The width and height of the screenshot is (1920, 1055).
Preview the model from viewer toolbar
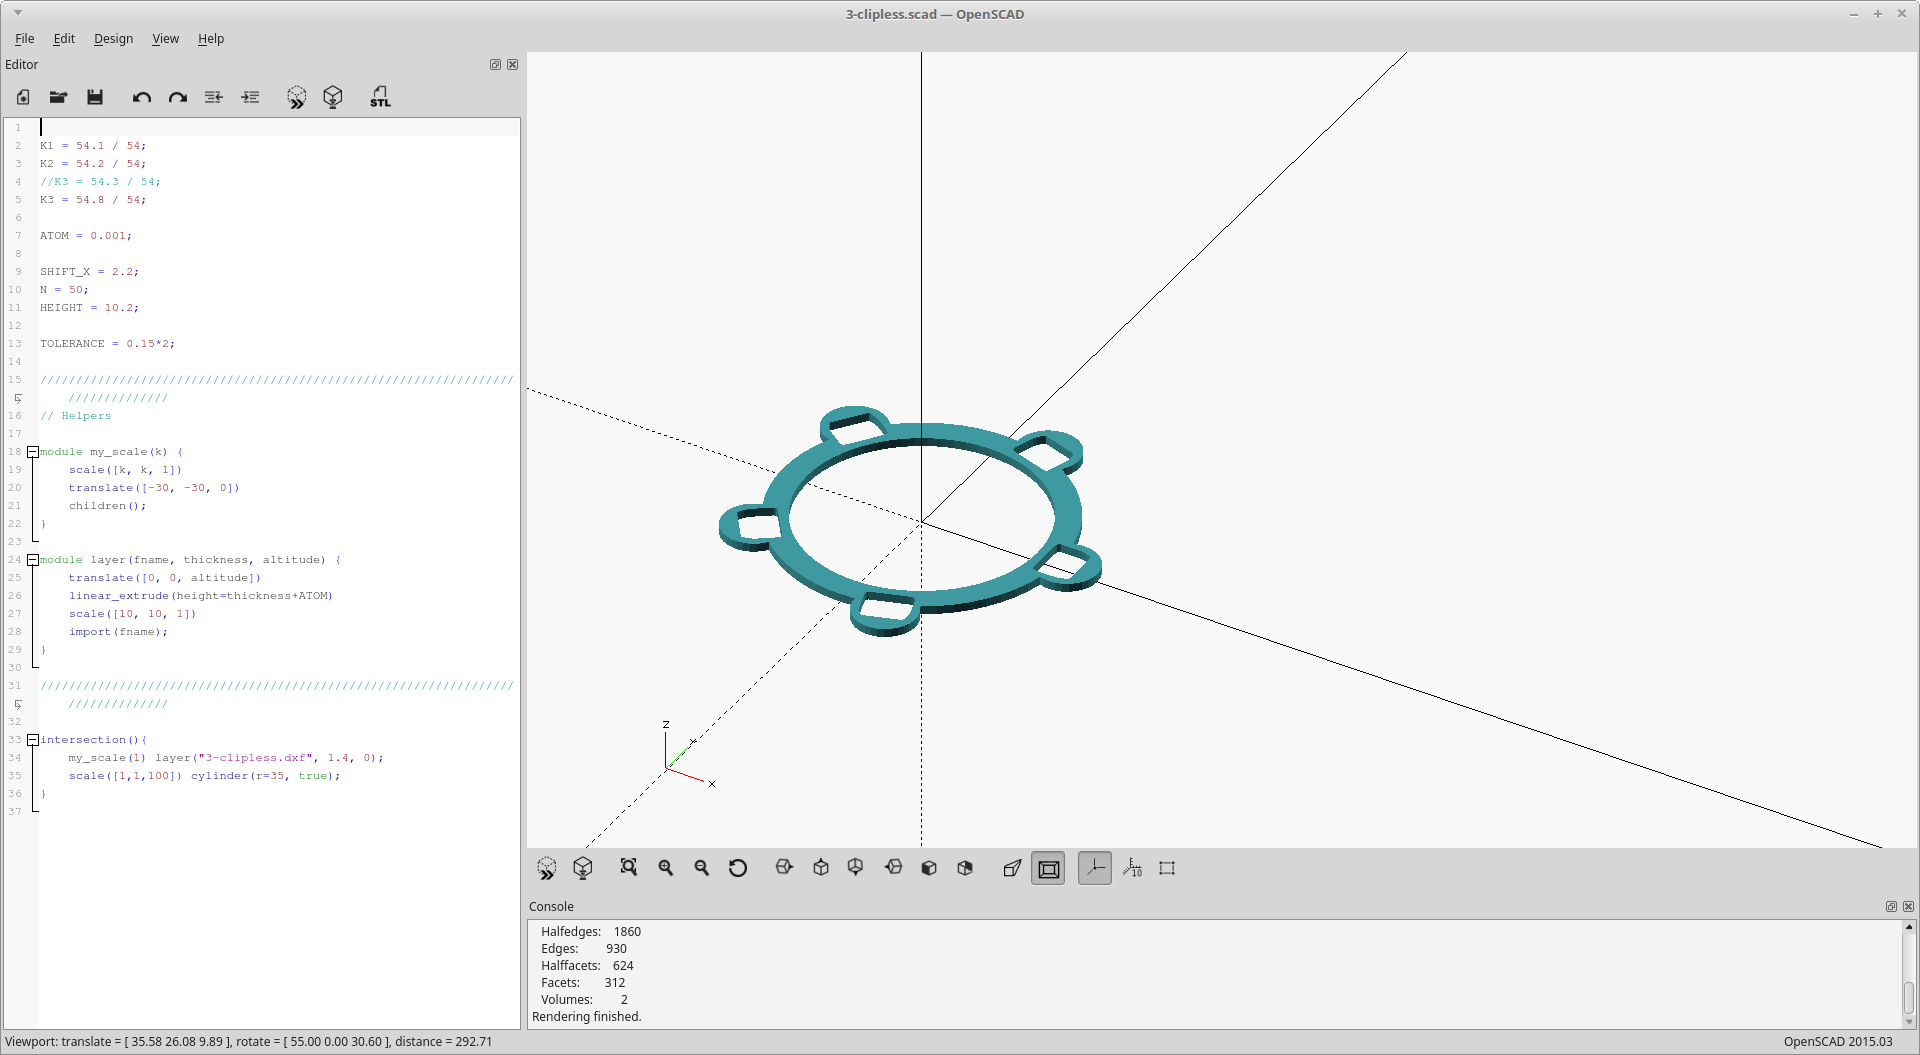click(547, 868)
